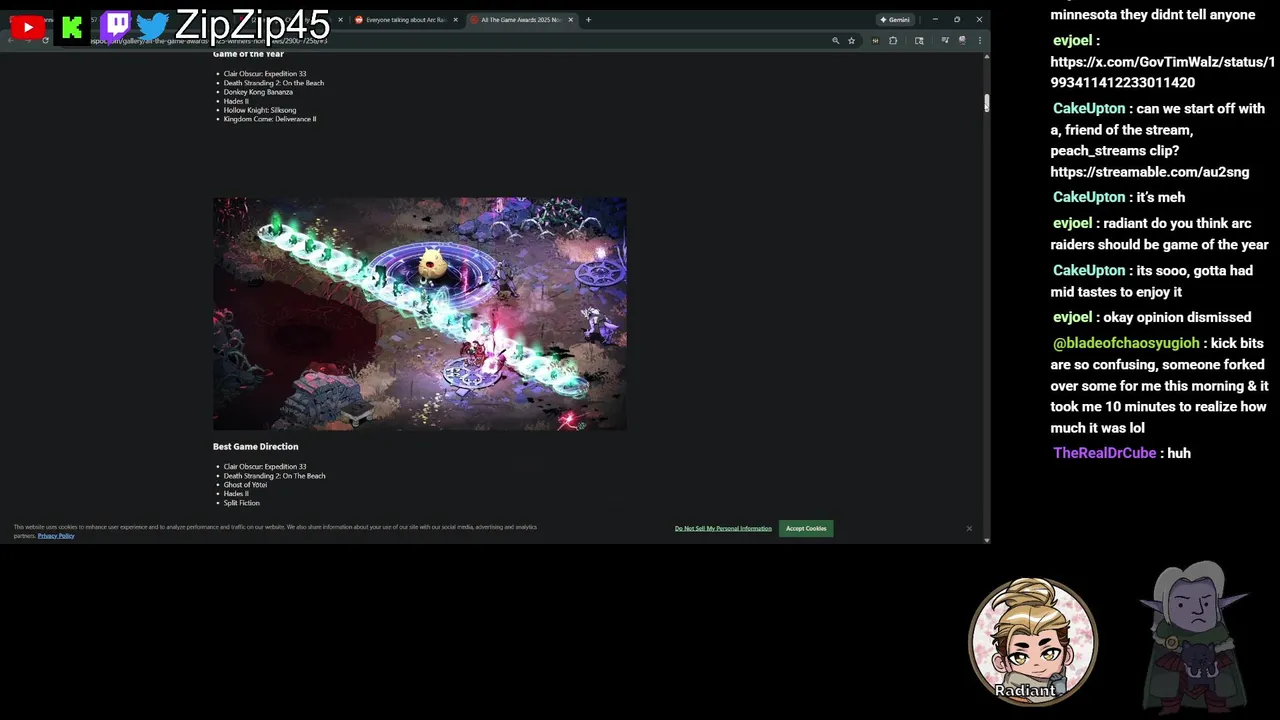
Task: Open the Privacy Policy link
Action: point(56,536)
